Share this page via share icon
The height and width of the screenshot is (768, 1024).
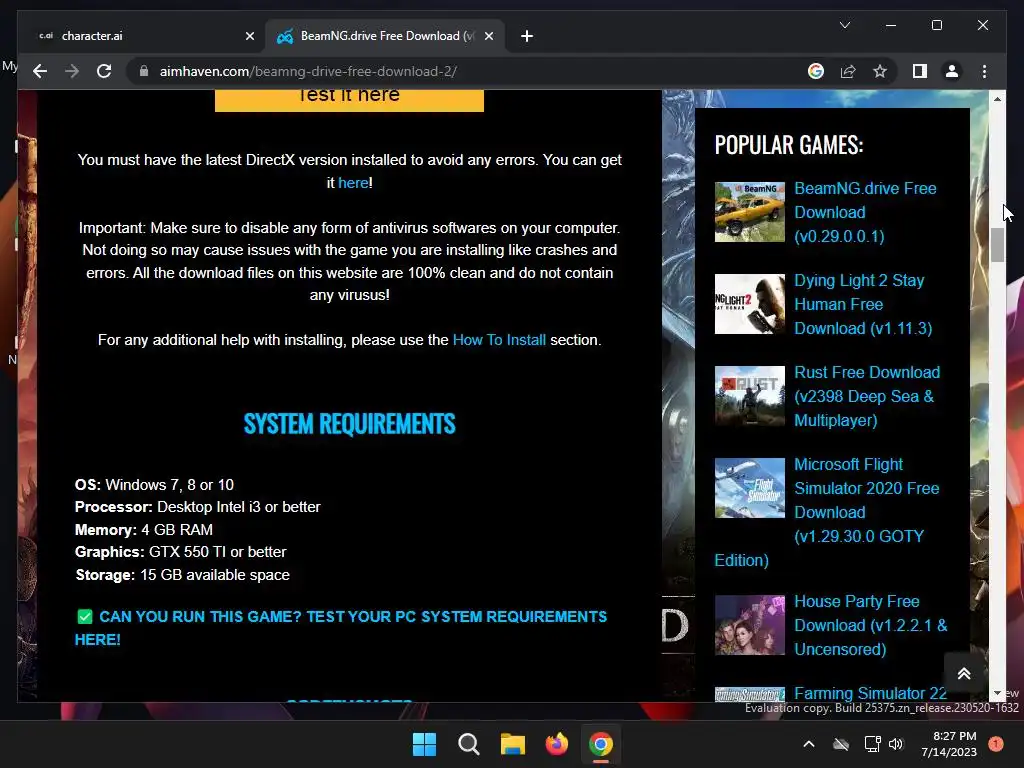click(x=848, y=71)
